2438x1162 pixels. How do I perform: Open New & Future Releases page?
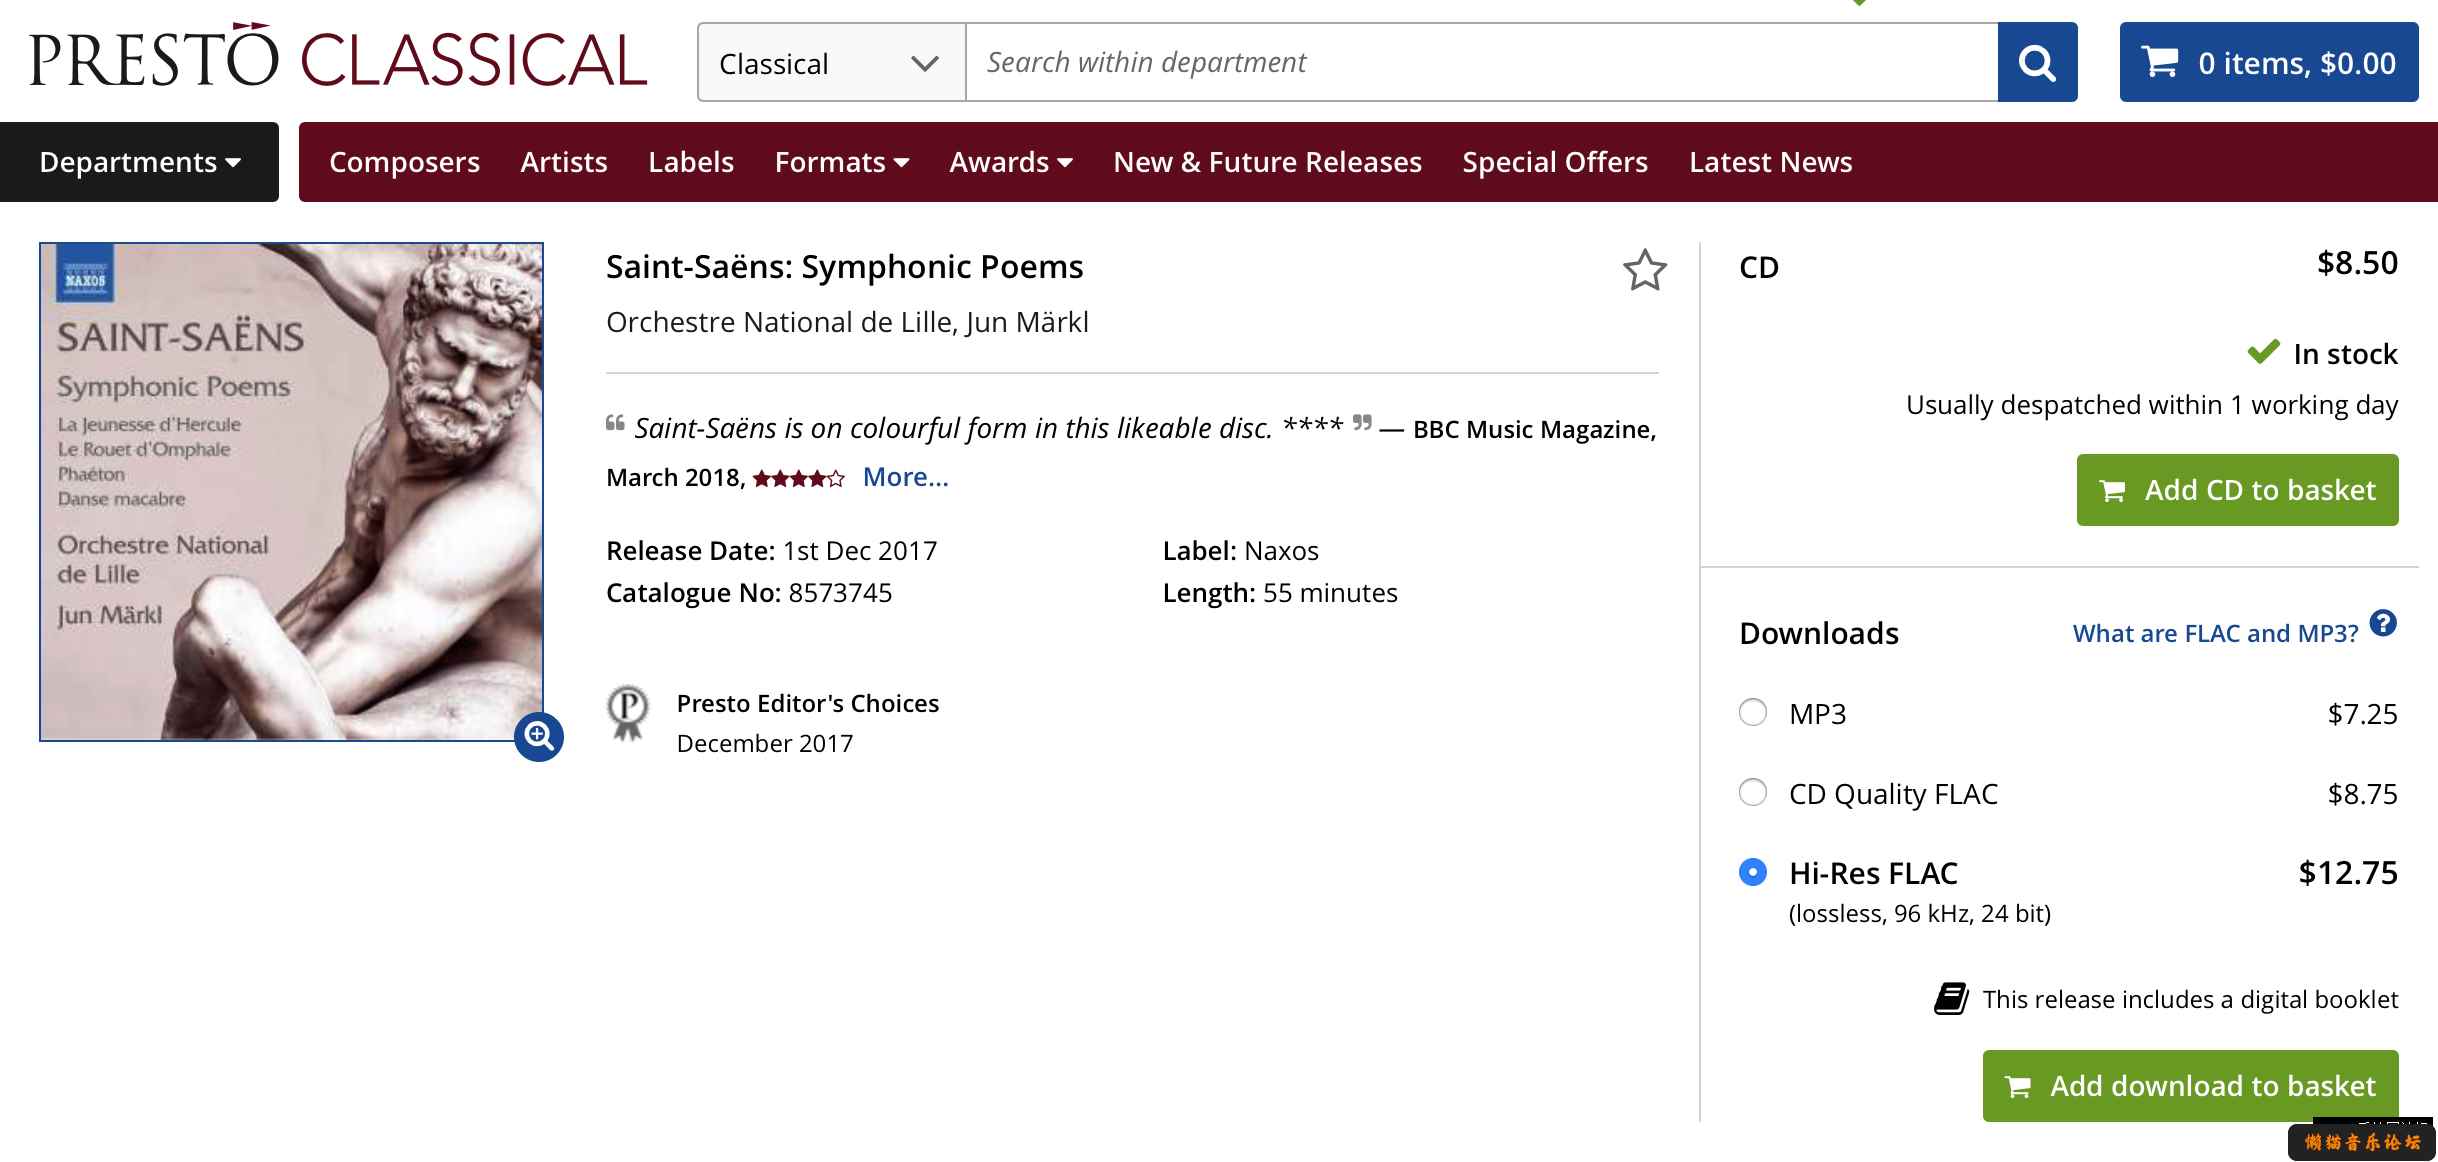[x=1267, y=162]
